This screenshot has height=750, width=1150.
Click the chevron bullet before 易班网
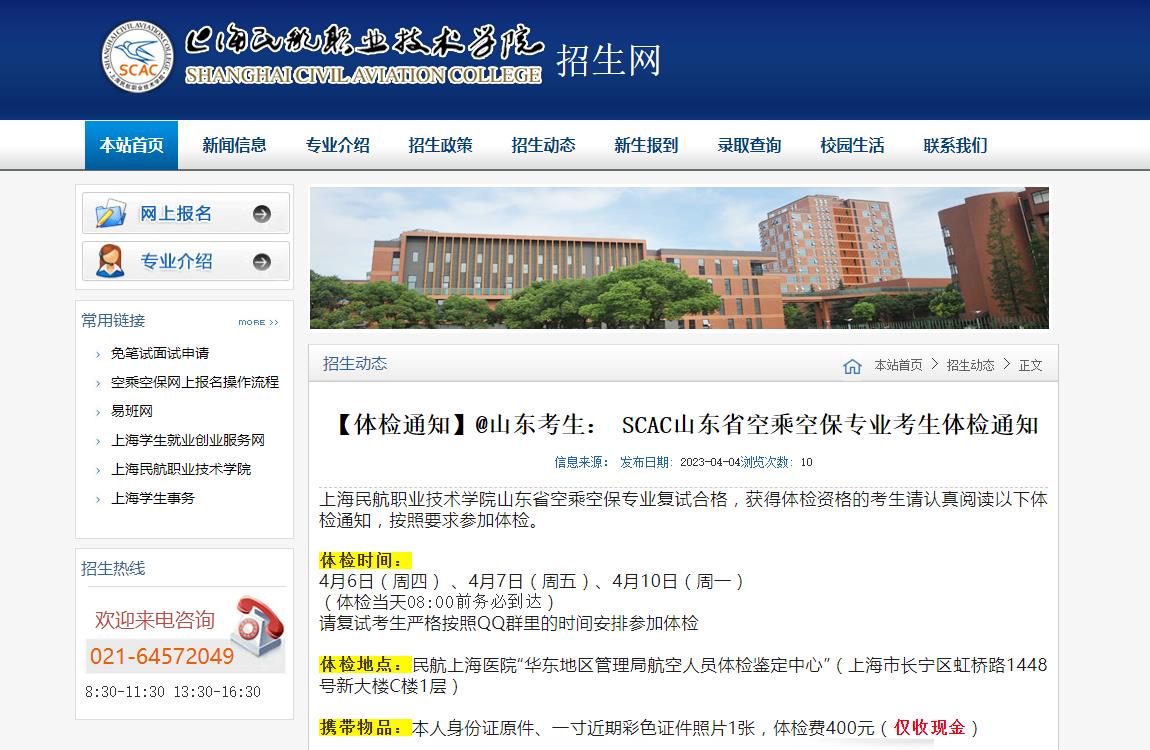[x=98, y=413]
